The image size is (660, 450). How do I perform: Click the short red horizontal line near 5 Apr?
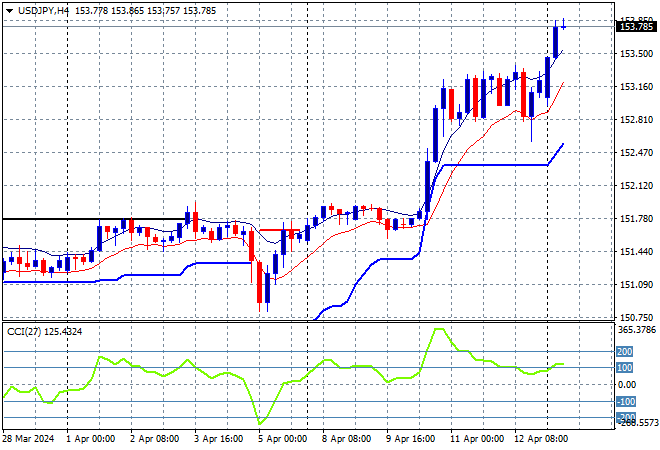(x=279, y=230)
